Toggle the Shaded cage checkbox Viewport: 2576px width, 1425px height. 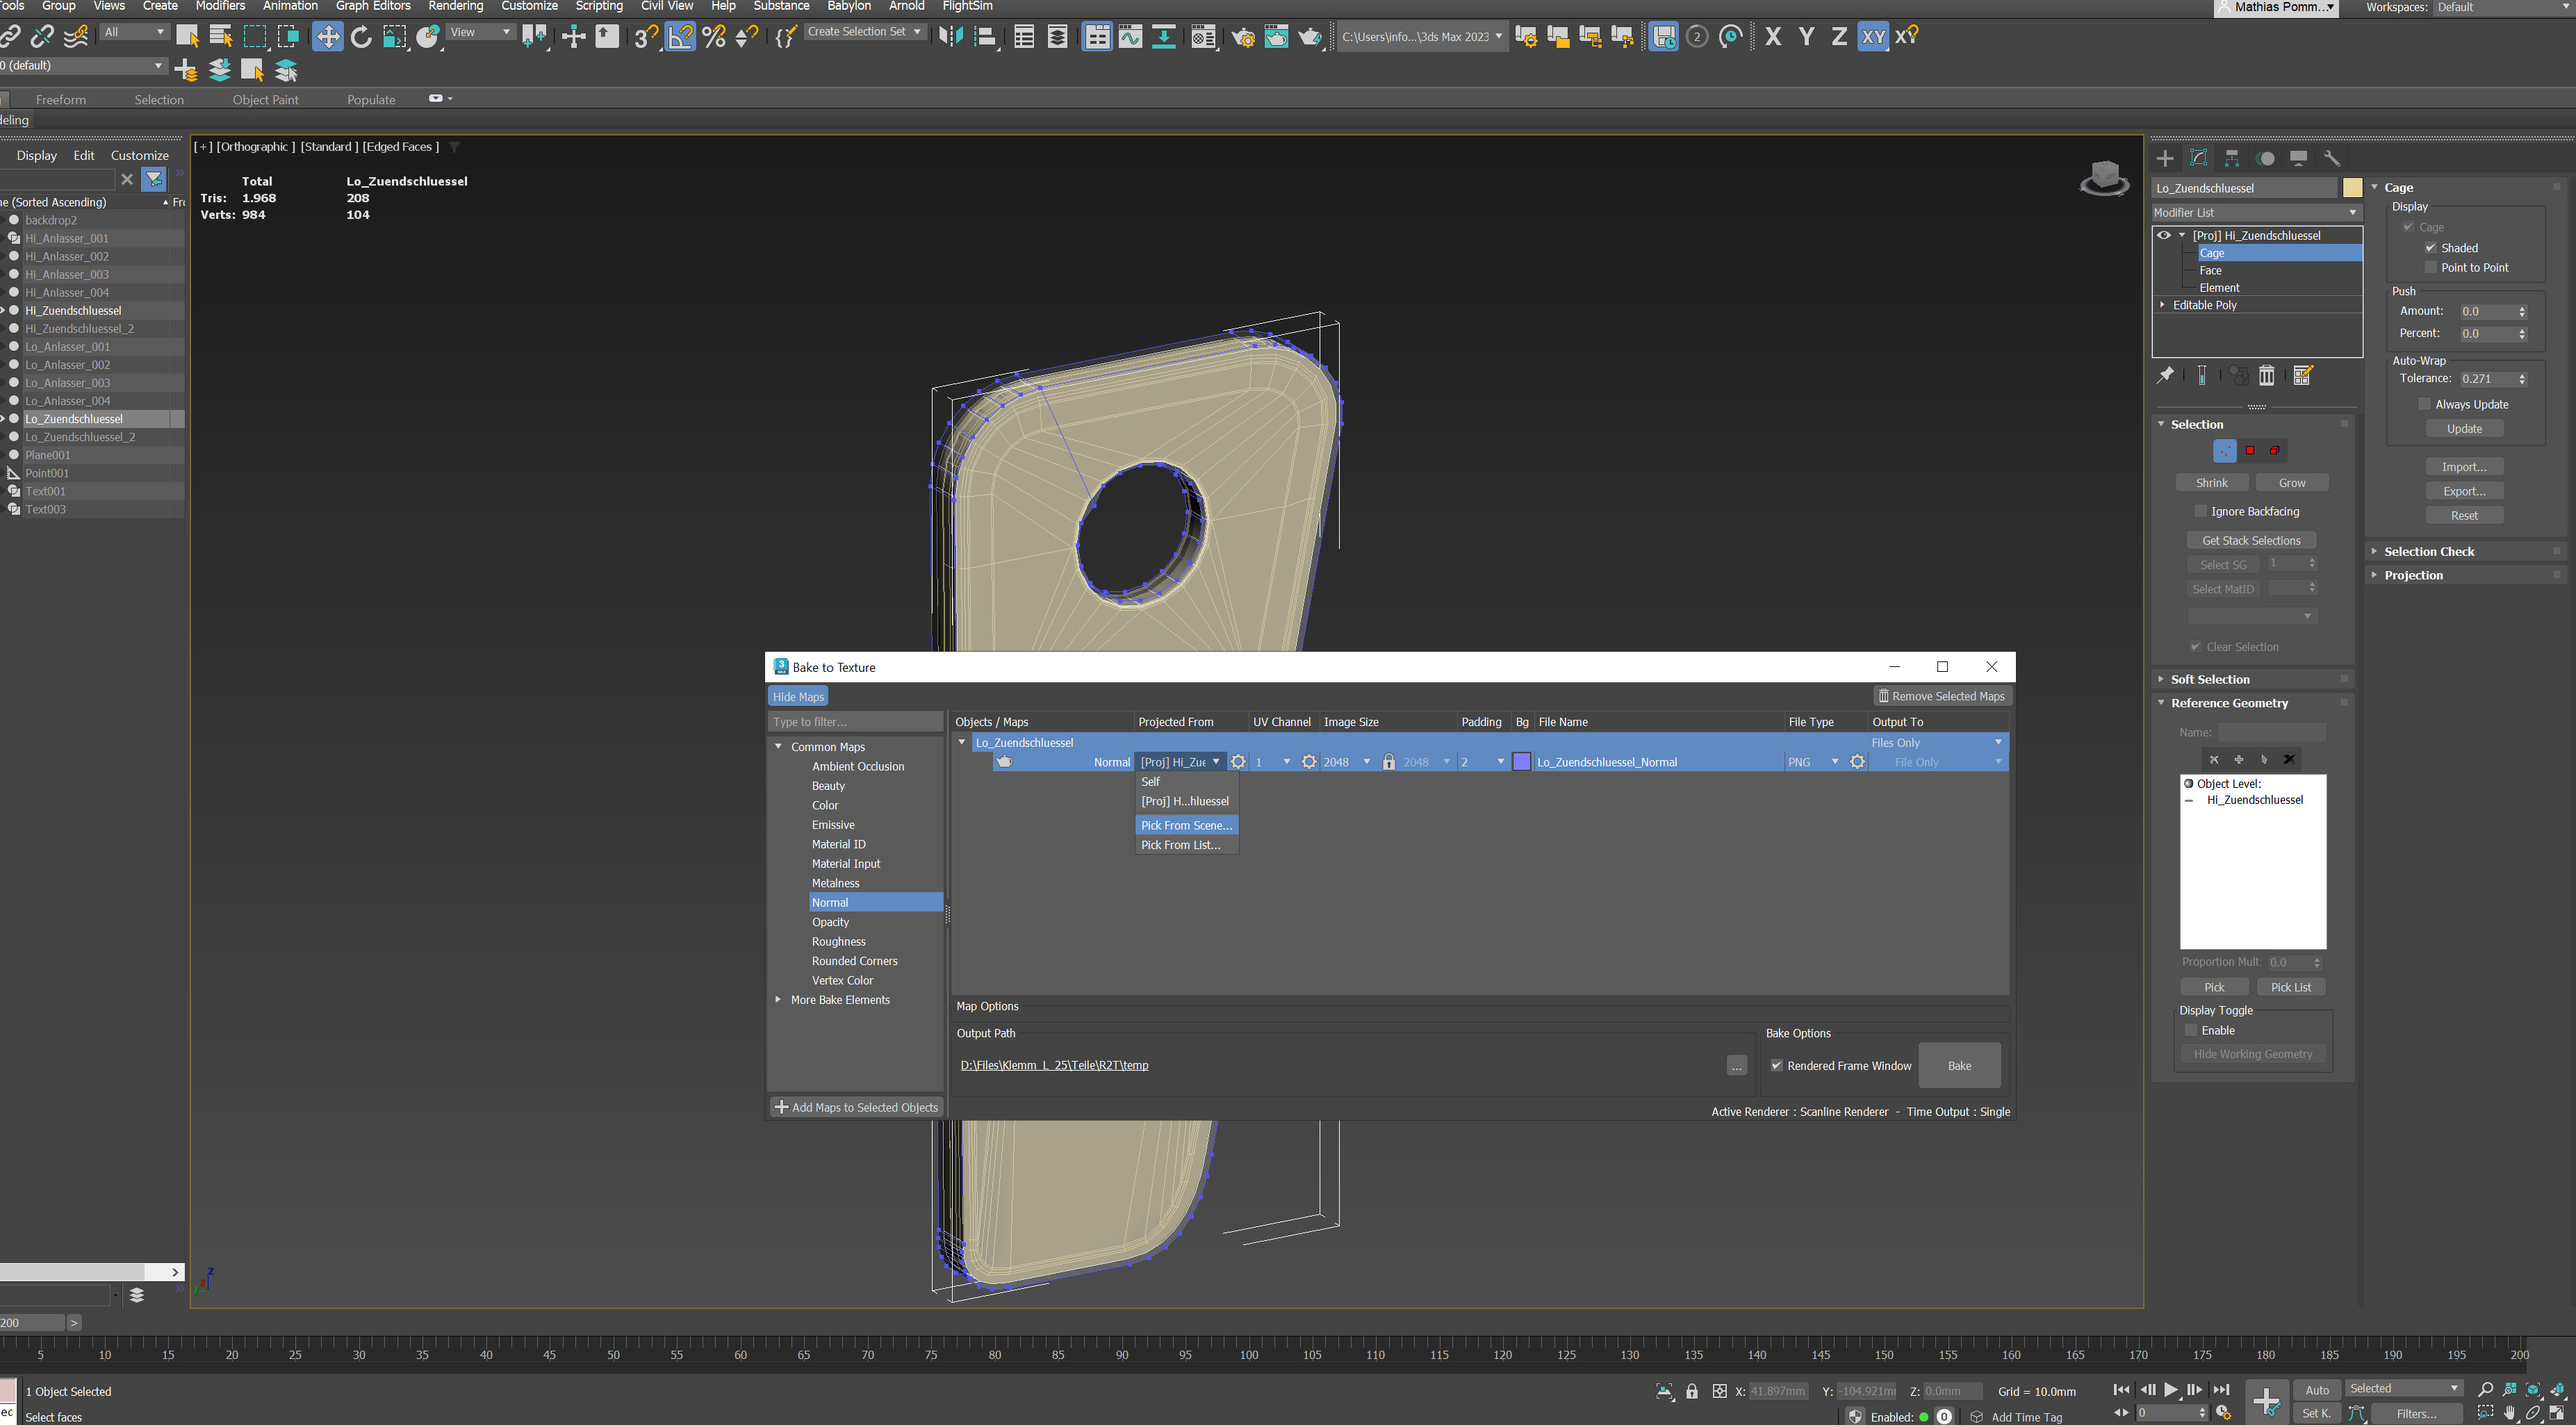[x=2430, y=248]
